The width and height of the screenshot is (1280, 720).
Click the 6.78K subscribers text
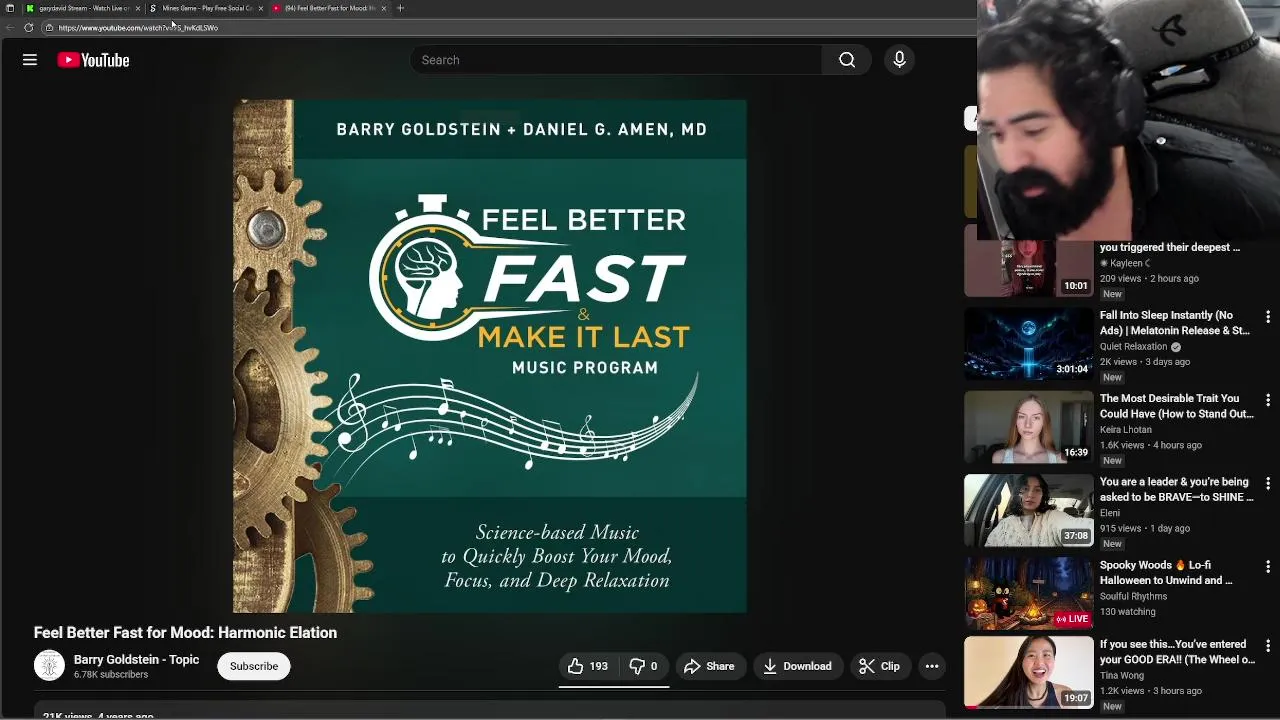tap(111, 675)
